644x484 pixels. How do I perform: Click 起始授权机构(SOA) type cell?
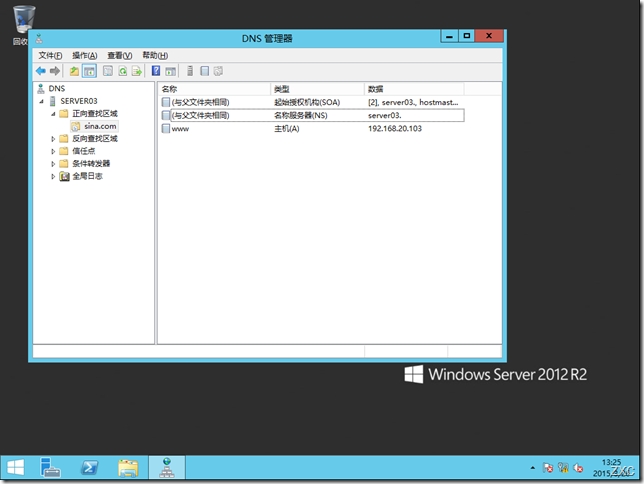[x=307, y=102]
